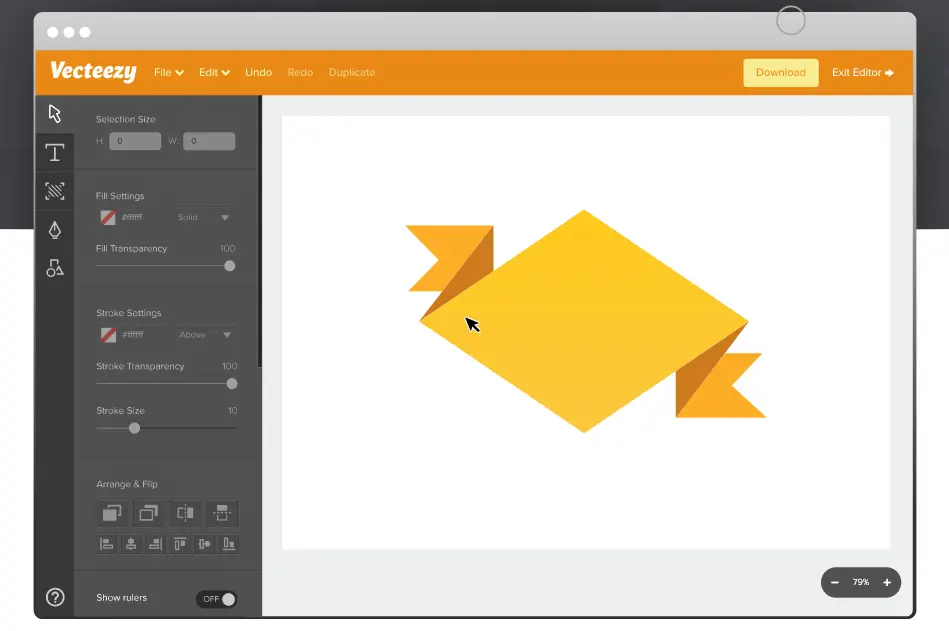This screenshot has height=631, width=949.
Task: Open the Edit menu
Action: tap(213, 72)
